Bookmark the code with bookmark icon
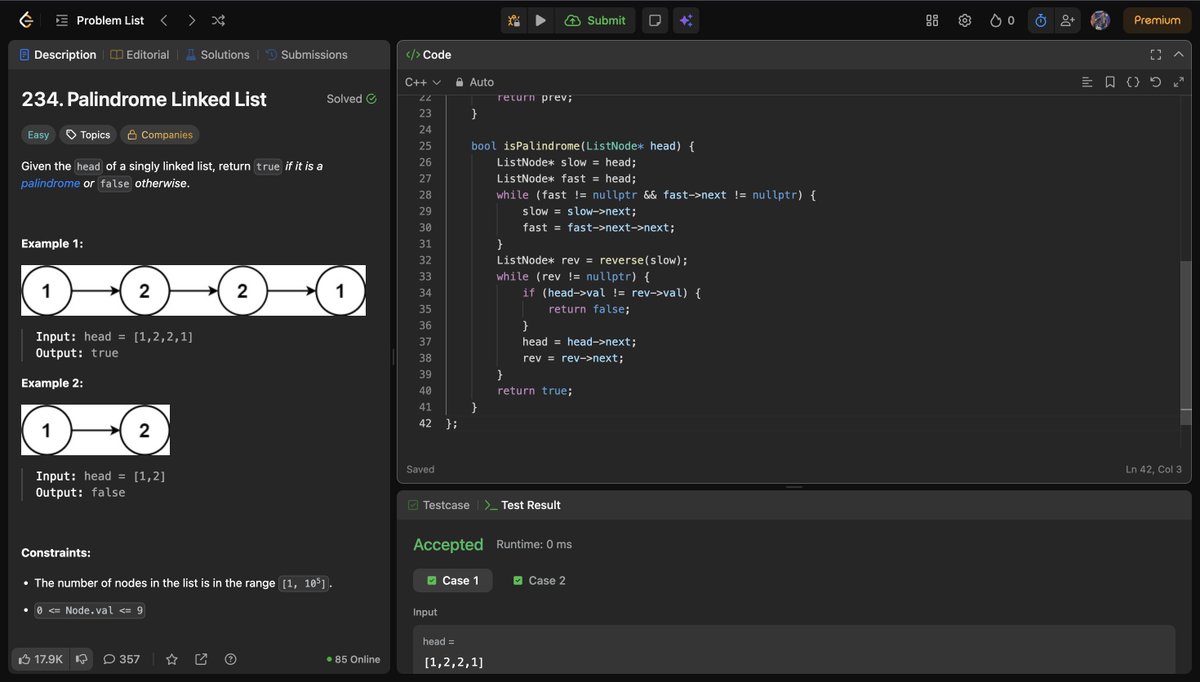Screen dimensions: 1200x682 1110,82
